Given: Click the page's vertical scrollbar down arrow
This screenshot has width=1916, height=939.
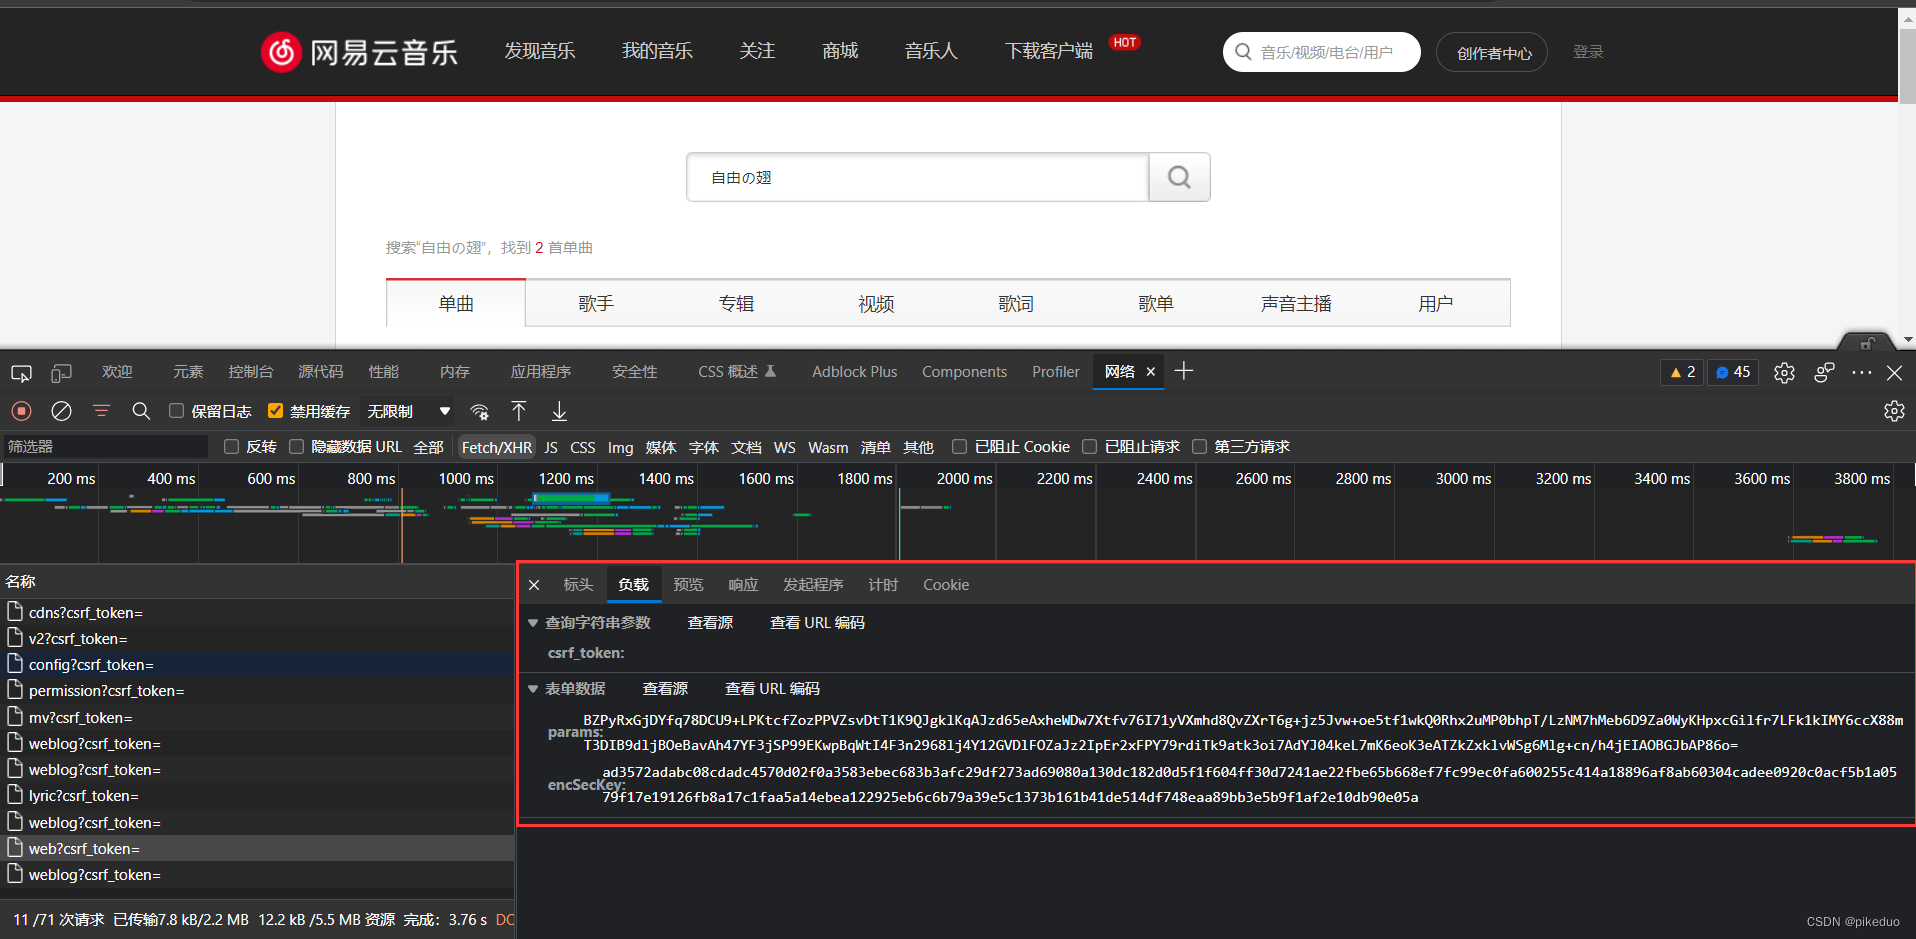Looking at the screenshot, I should pos(1907,339).
